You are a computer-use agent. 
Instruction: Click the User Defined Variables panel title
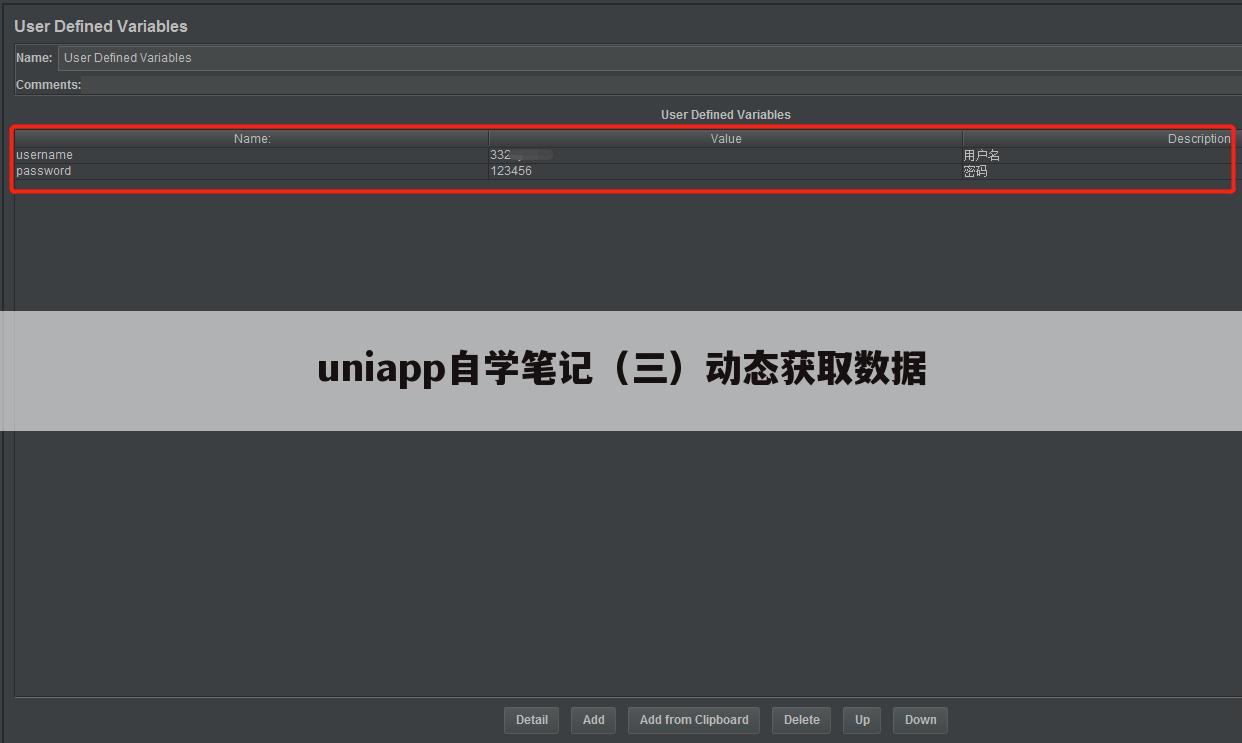click(101, 26)
